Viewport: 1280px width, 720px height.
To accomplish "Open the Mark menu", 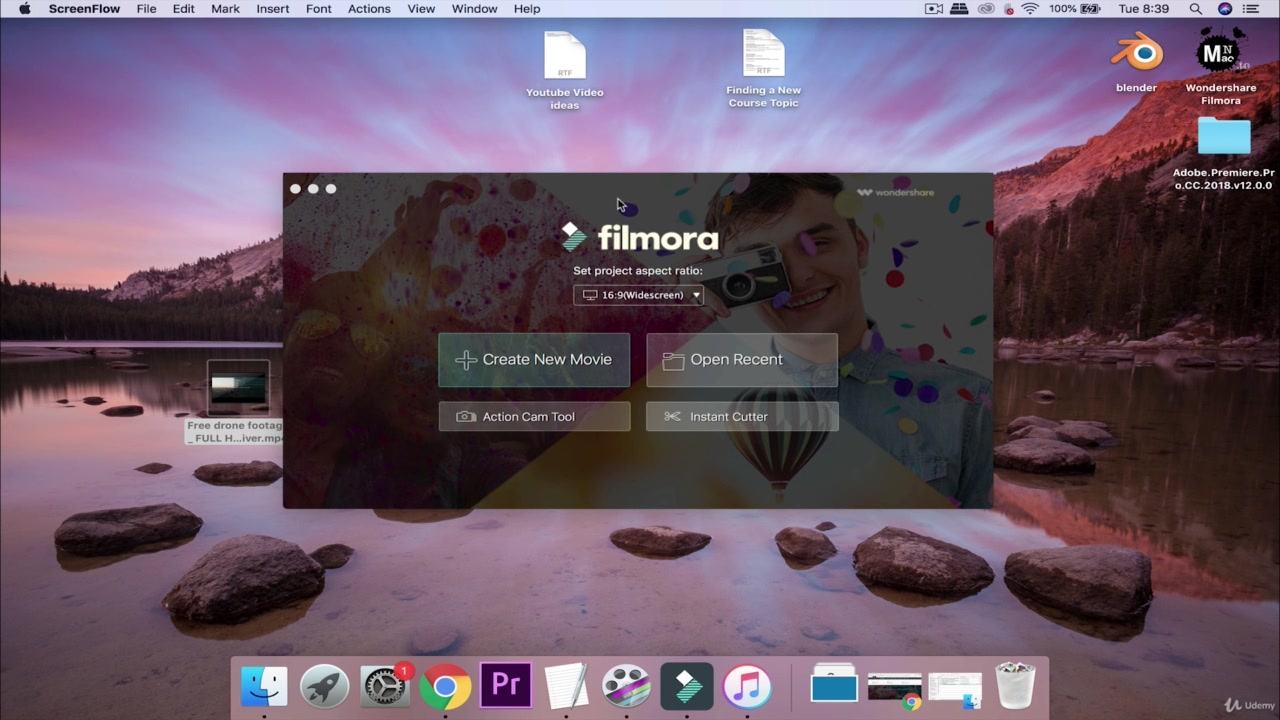I will [x=225, y=9].
